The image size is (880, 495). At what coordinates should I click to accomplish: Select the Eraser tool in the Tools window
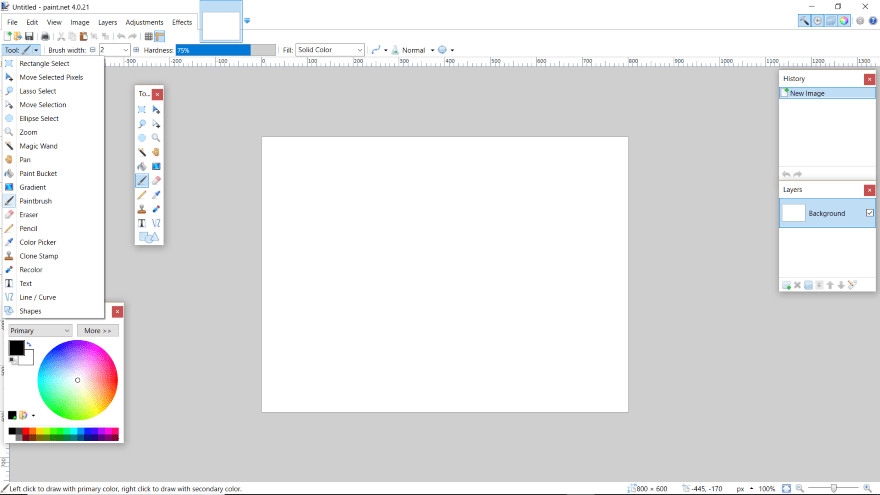click(x=156, y=180)
